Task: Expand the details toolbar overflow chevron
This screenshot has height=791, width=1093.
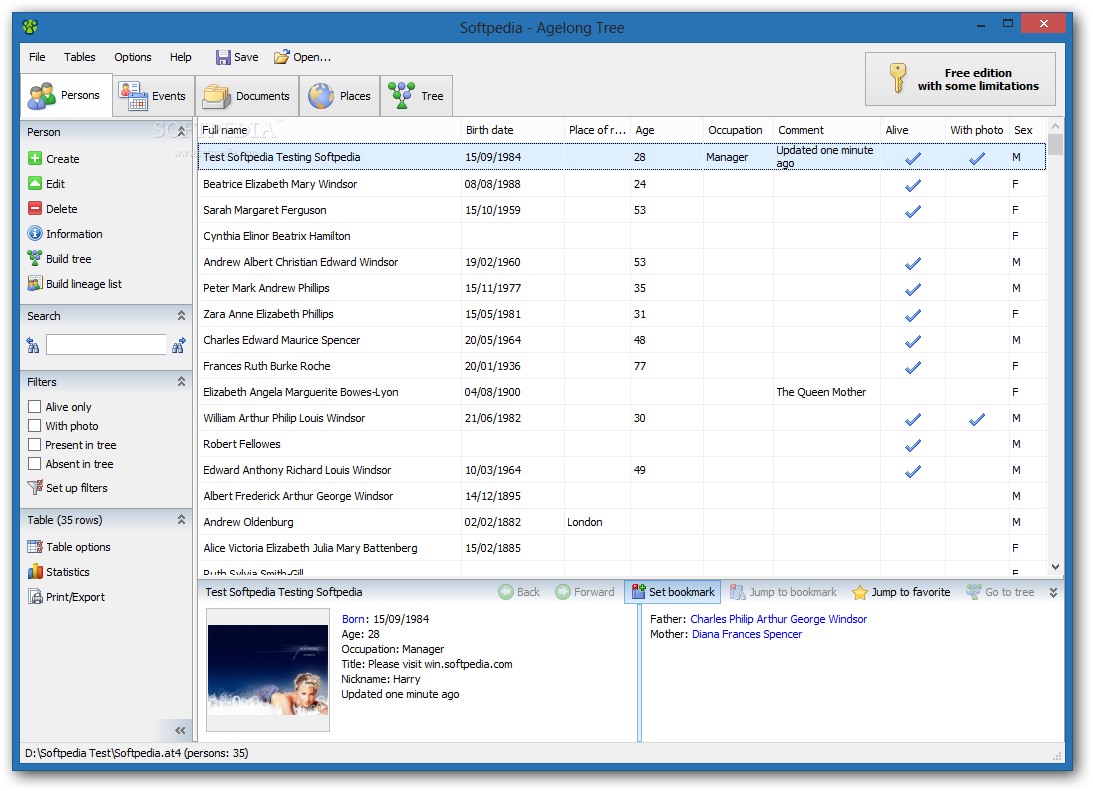Action: 1053,592
